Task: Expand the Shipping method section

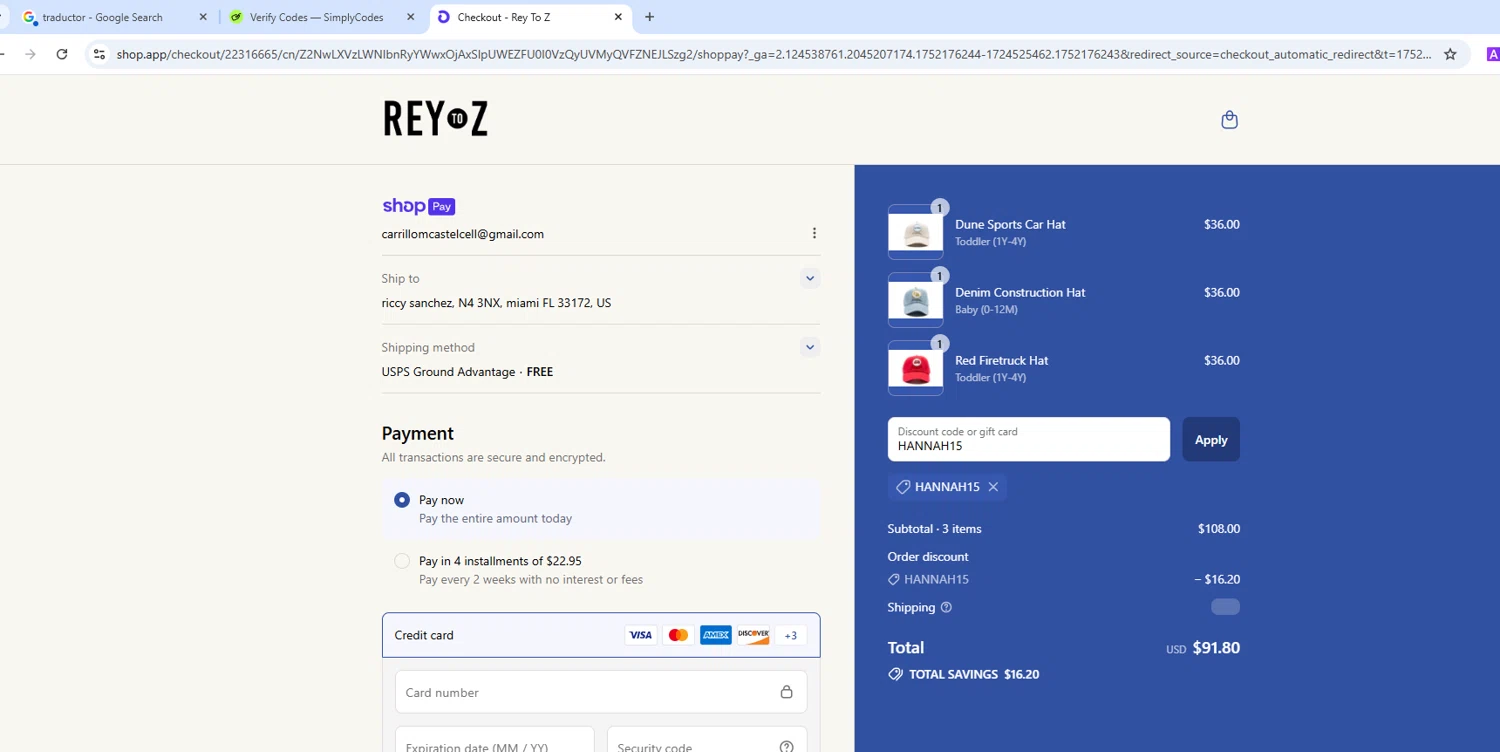Action: [x=810, y=347]
